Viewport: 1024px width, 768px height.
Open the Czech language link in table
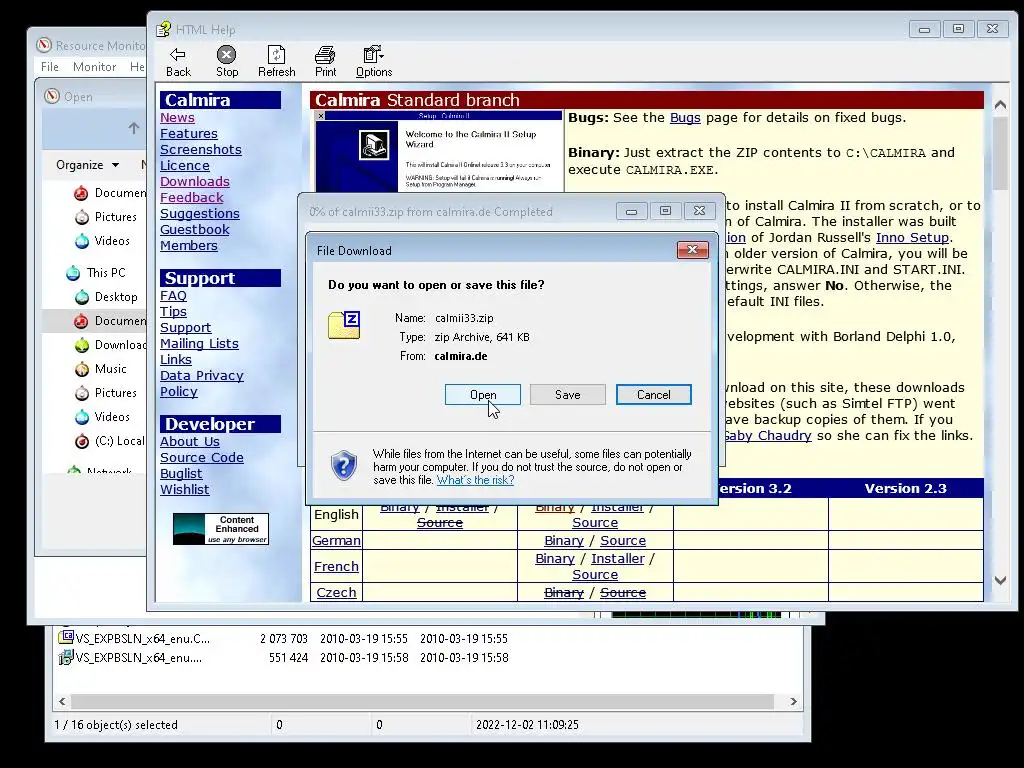(336, 592)
